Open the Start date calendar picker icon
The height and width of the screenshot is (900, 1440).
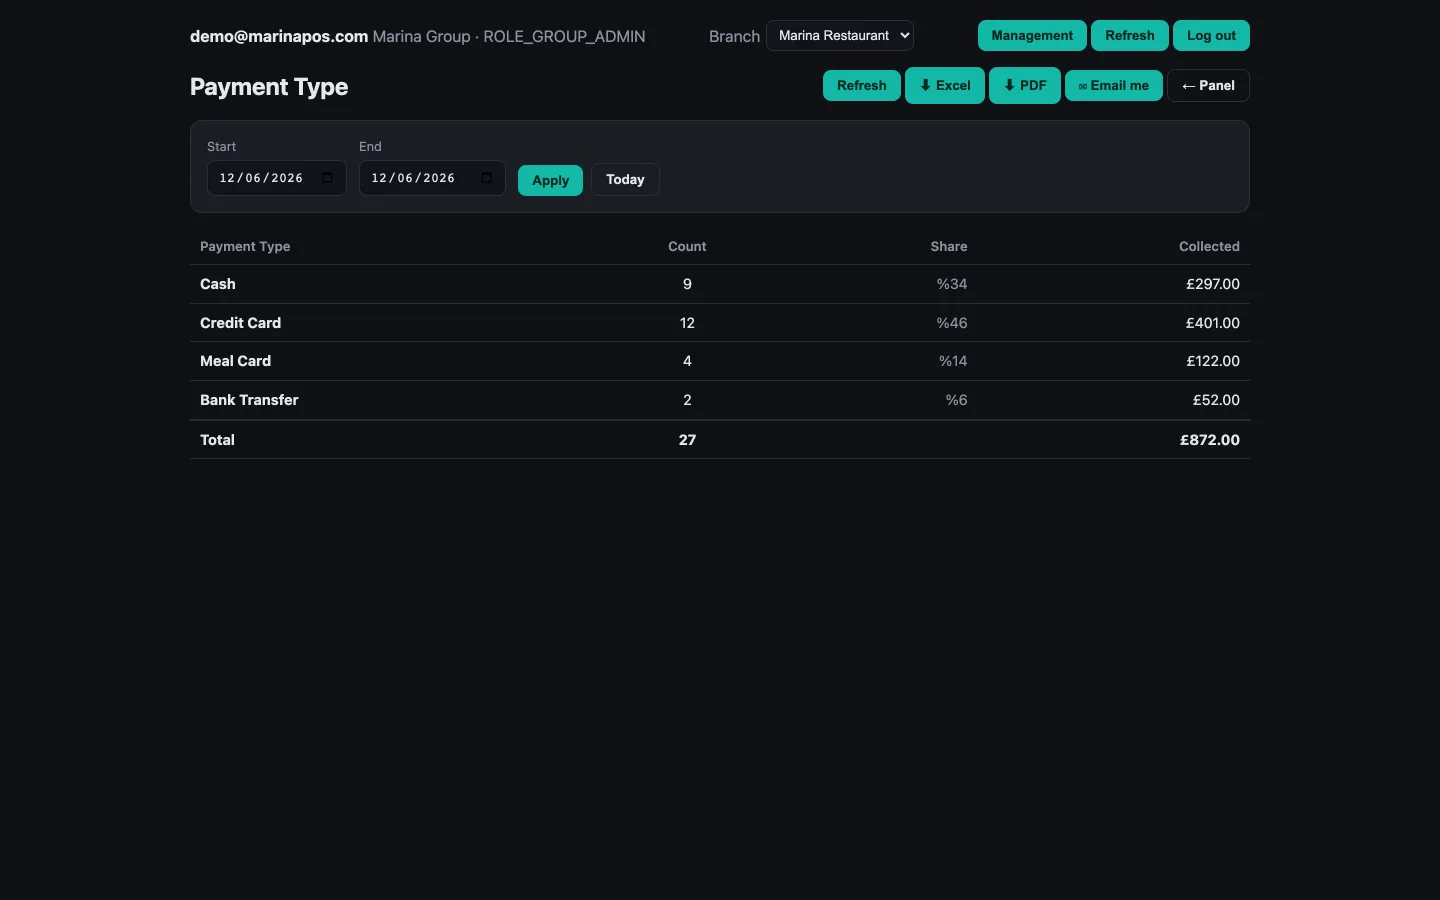327,178
